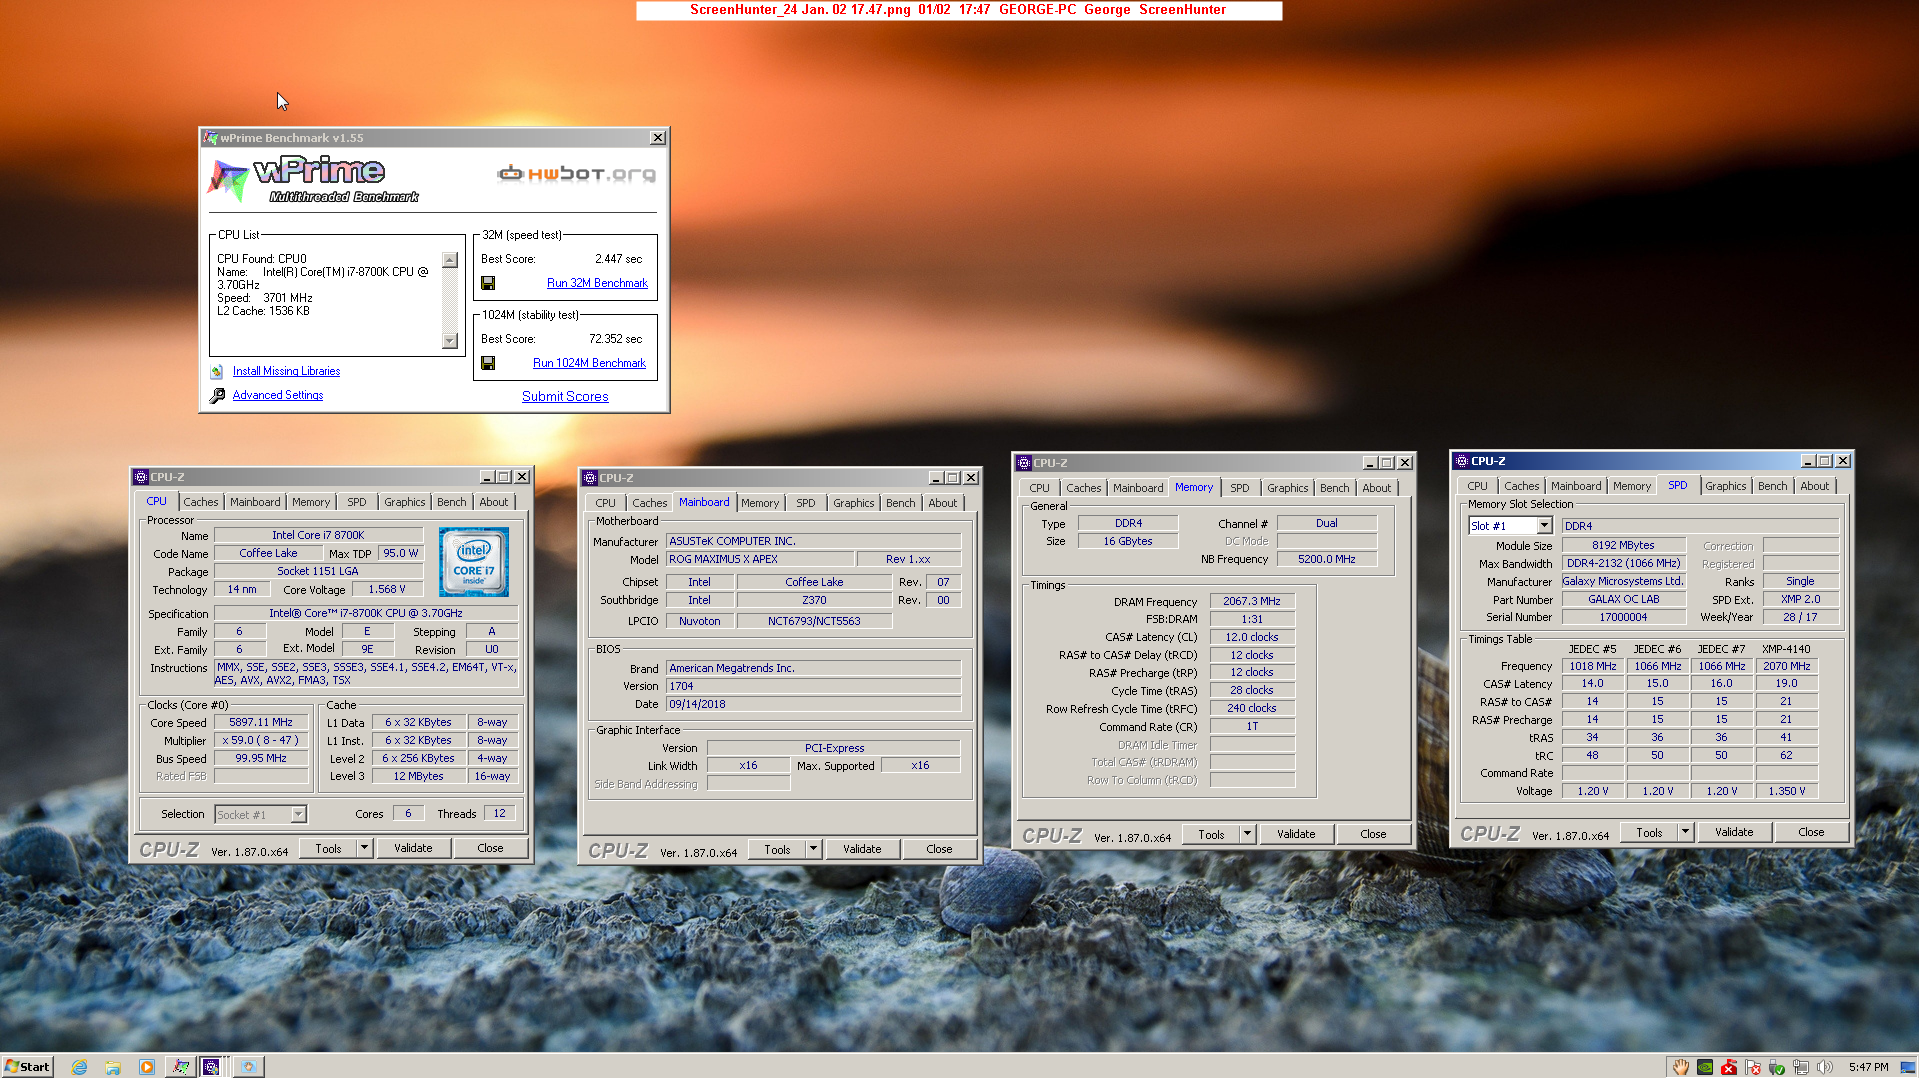Click the HWBOT.org logo in wPrime

click(x=577, y=174)
